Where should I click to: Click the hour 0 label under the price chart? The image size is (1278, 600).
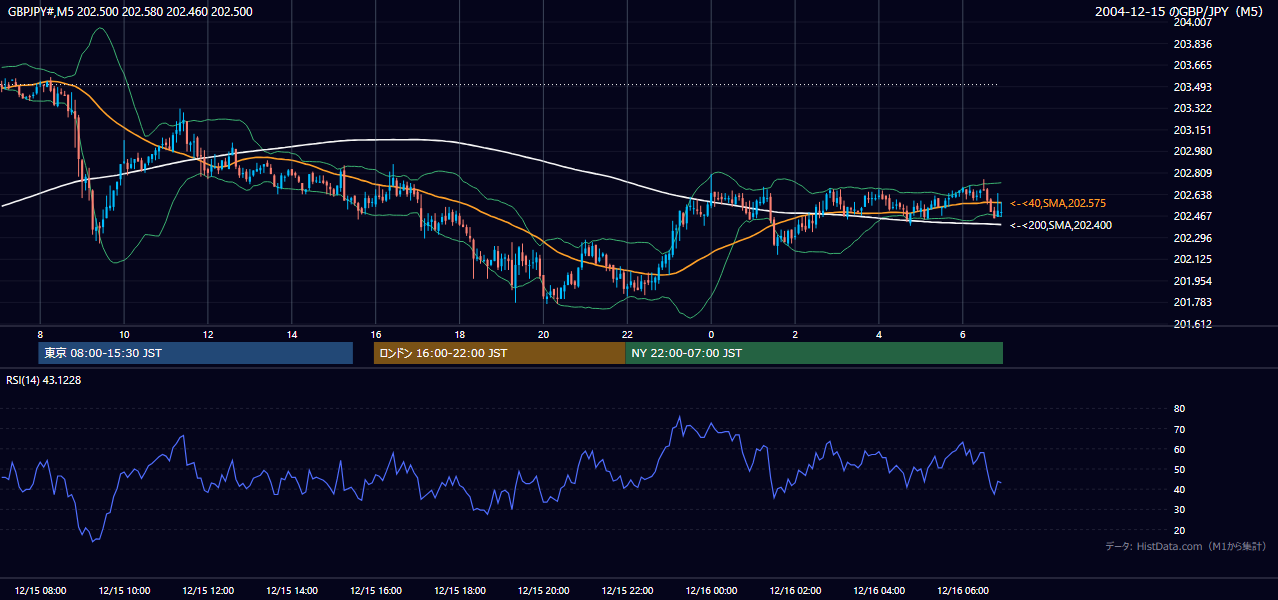click(x=711, y=334)
